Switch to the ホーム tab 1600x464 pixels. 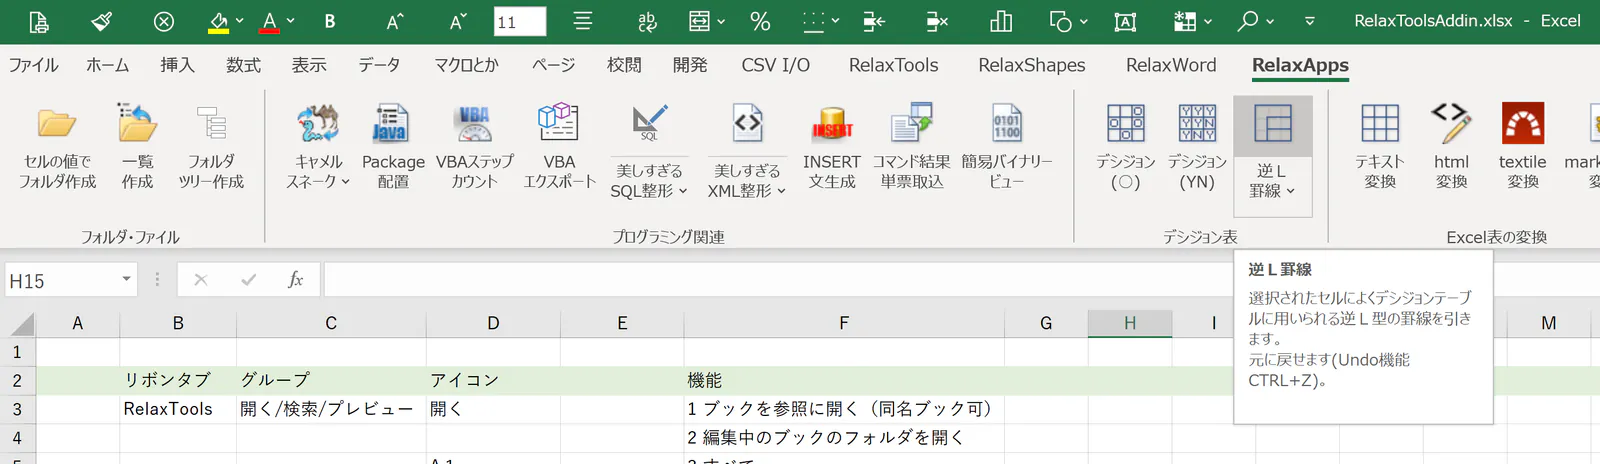click(x=108, y=65)
